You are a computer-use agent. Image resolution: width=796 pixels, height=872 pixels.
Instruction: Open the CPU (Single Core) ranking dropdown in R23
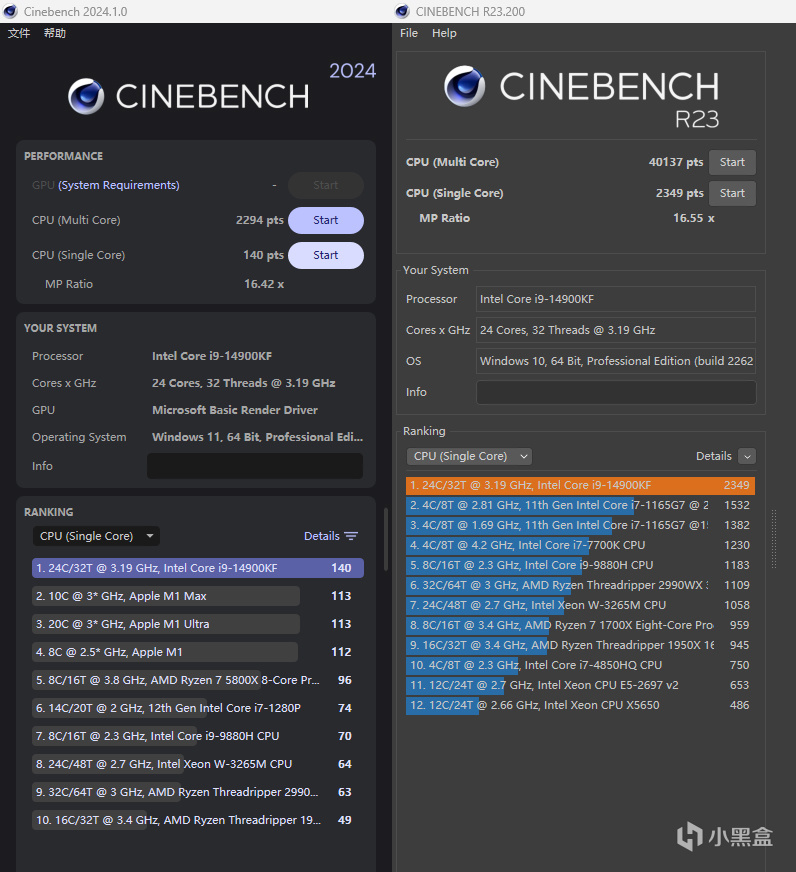pyautogui.click(x=468, y=457)
